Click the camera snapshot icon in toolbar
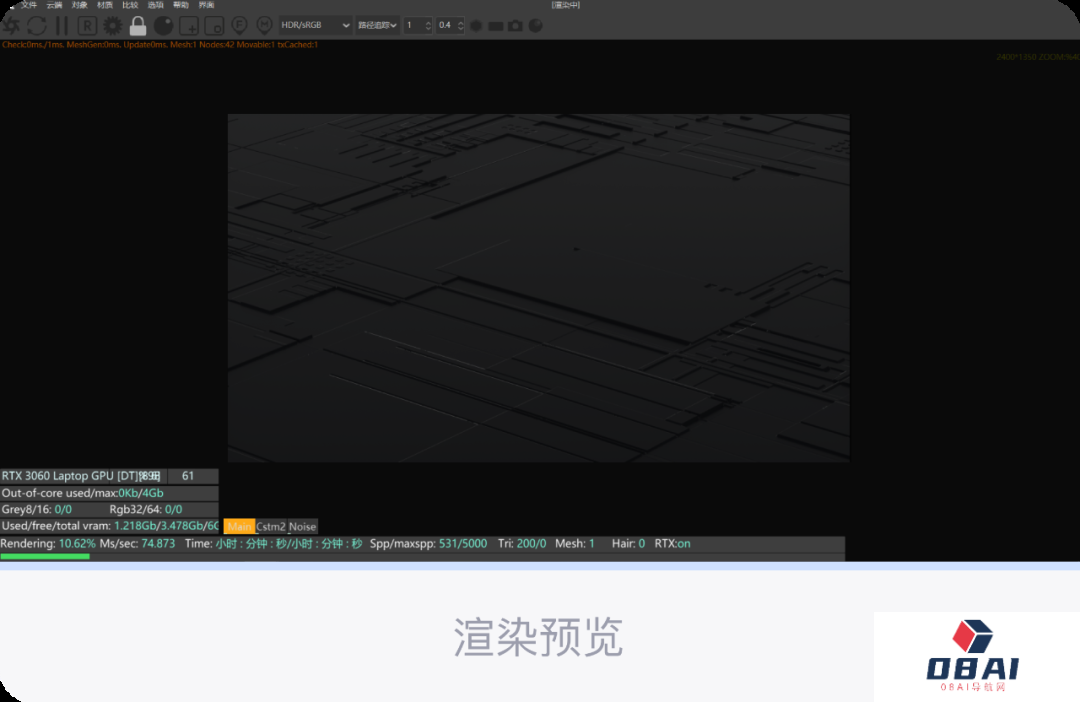Viewport: 1080px width, 702px height. click(515, 25)
